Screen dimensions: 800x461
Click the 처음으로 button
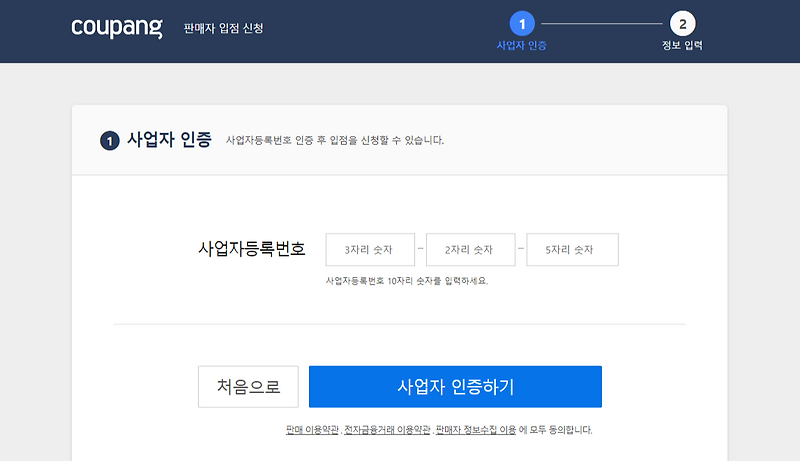point(248,387)
